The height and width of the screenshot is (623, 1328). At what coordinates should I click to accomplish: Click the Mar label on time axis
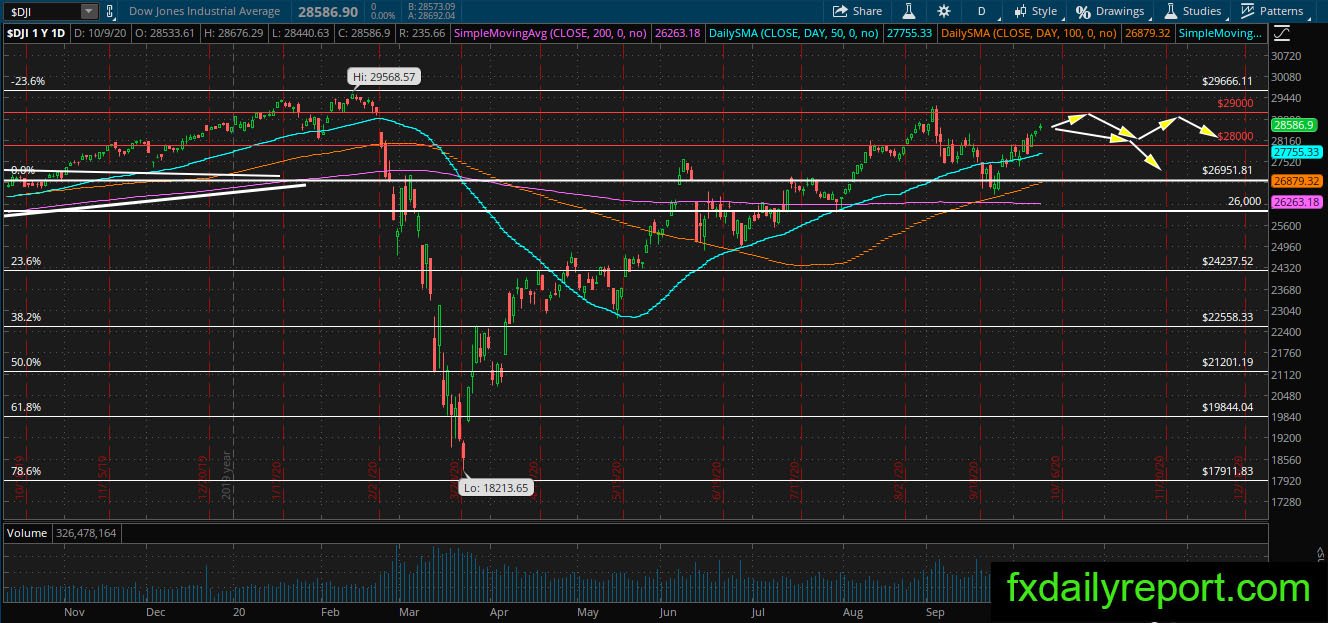(x=408, y=610)
